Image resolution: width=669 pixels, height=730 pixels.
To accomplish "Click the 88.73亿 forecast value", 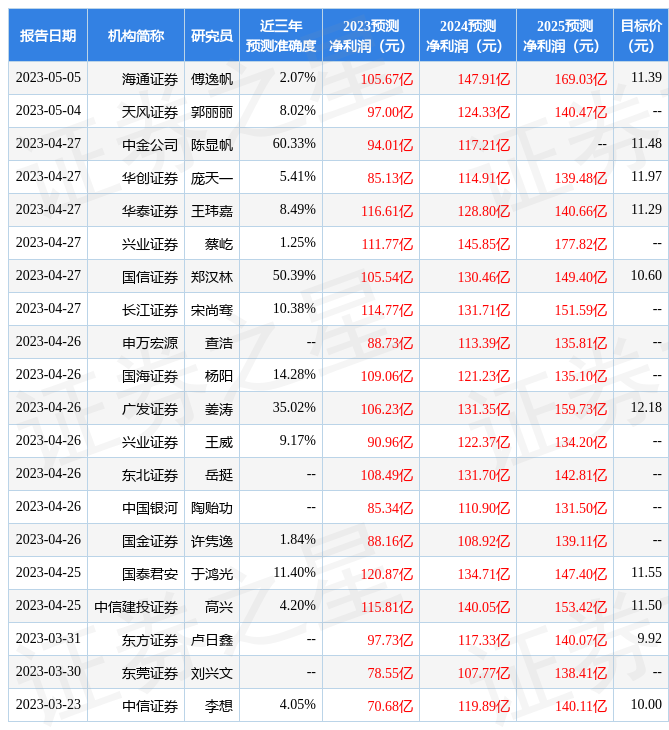I will [390, 344].
